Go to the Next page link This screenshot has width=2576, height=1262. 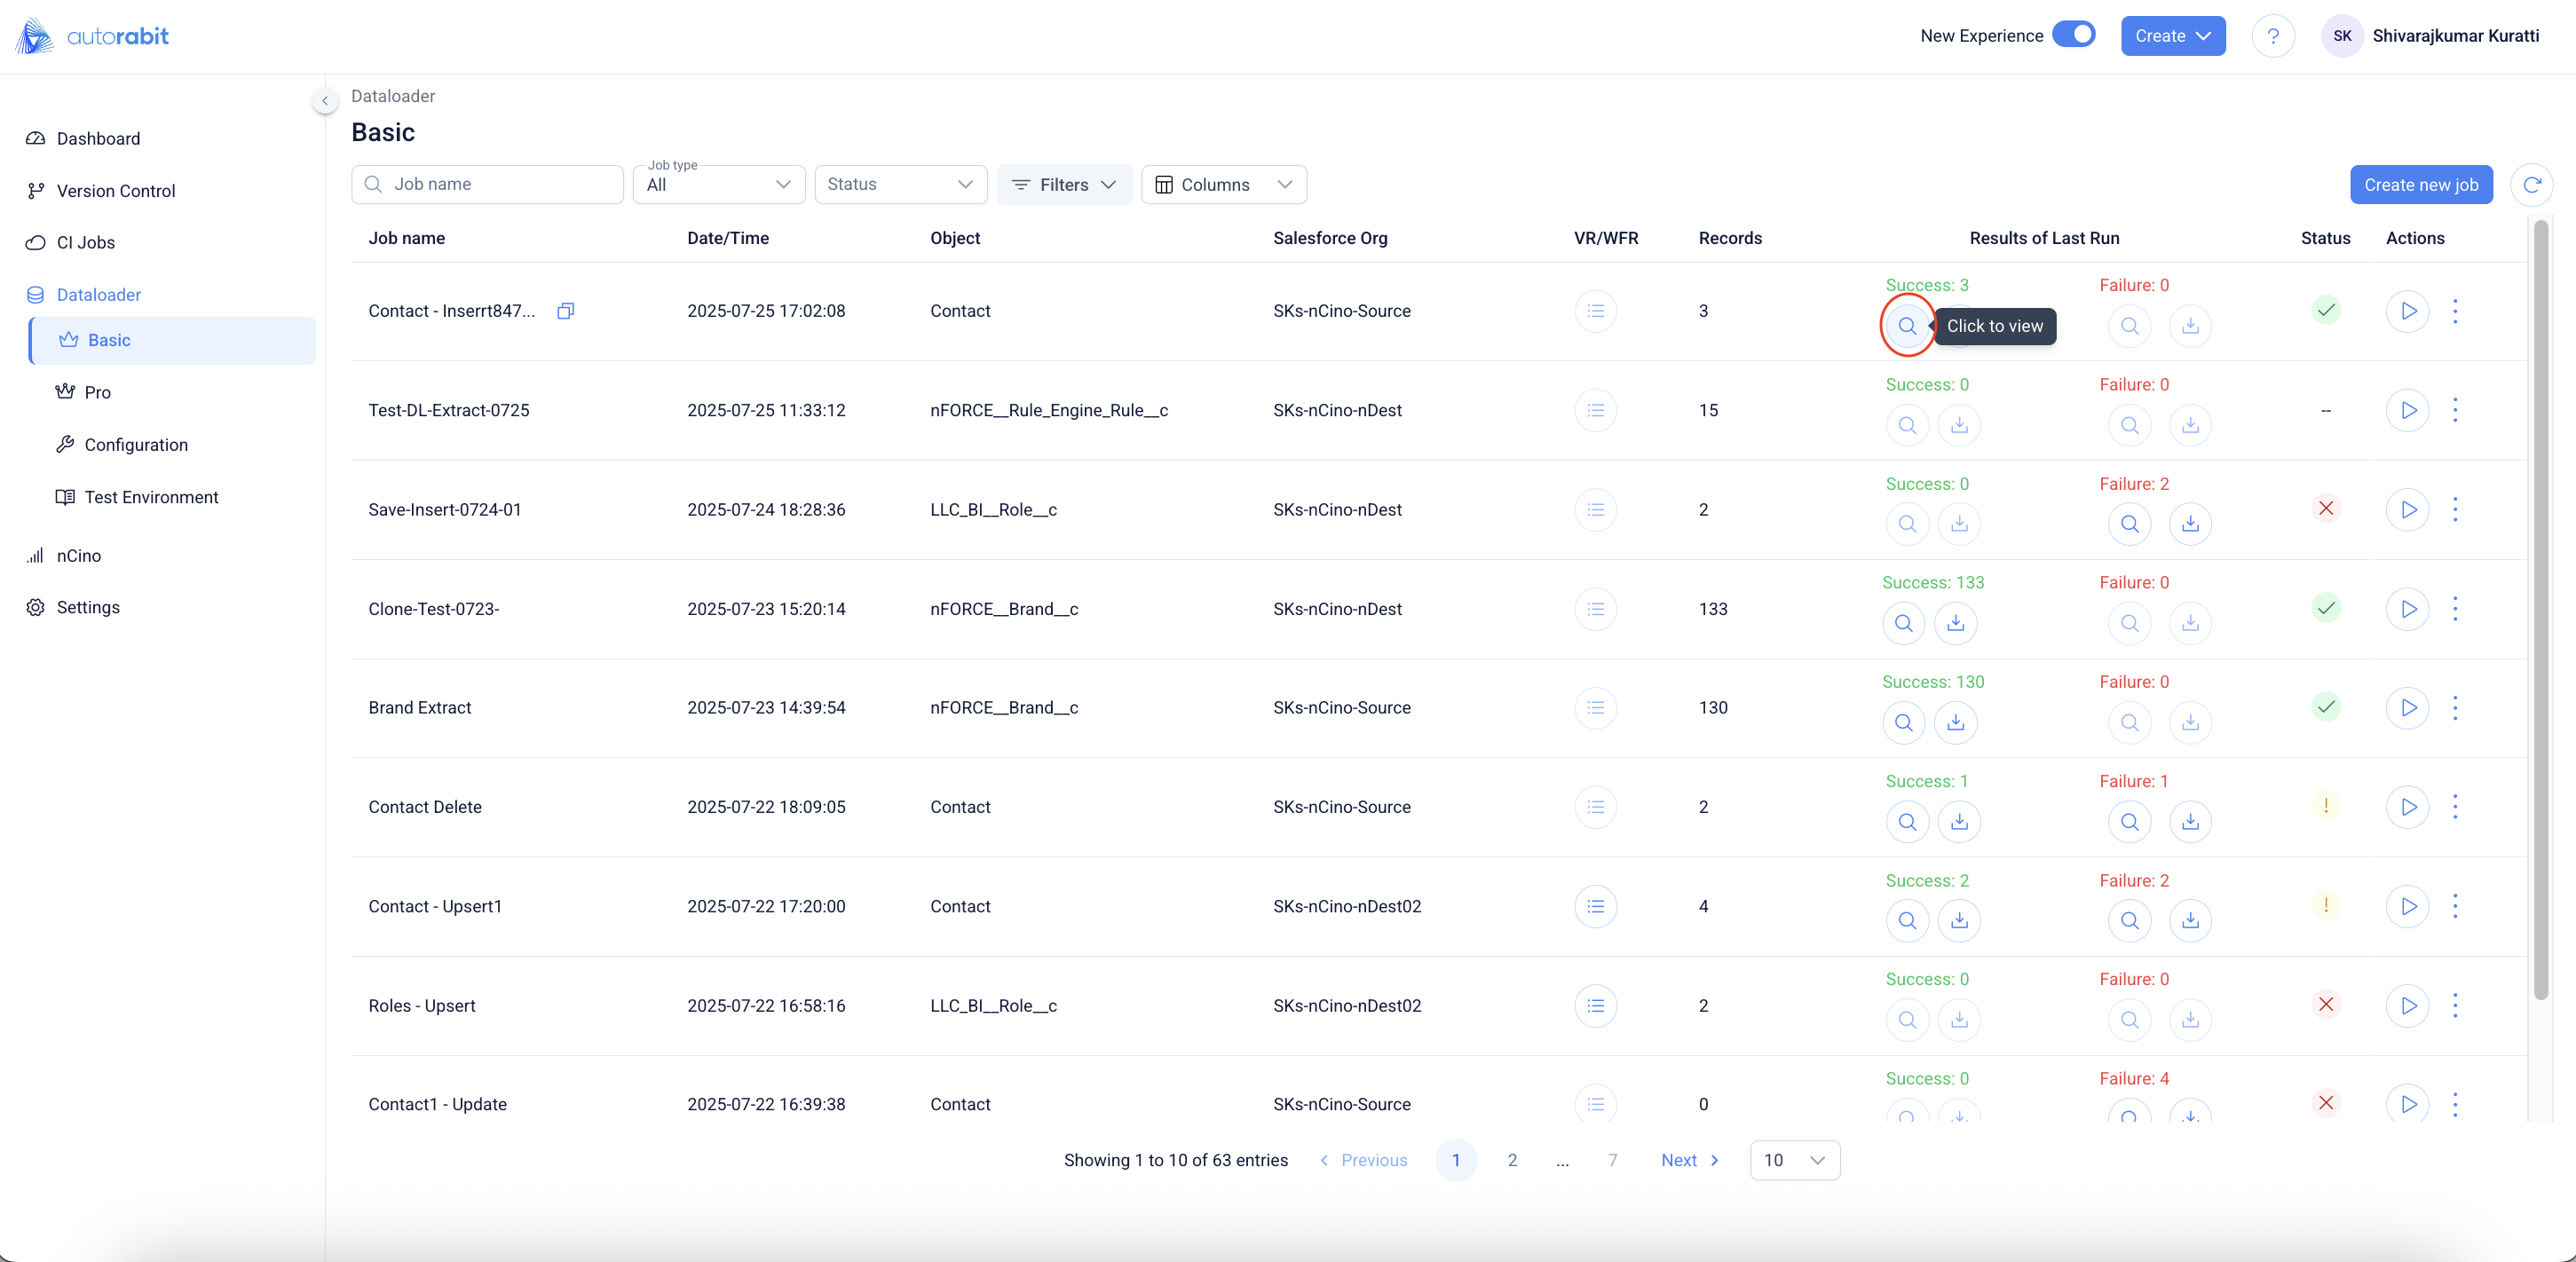click(1689, 1160)
